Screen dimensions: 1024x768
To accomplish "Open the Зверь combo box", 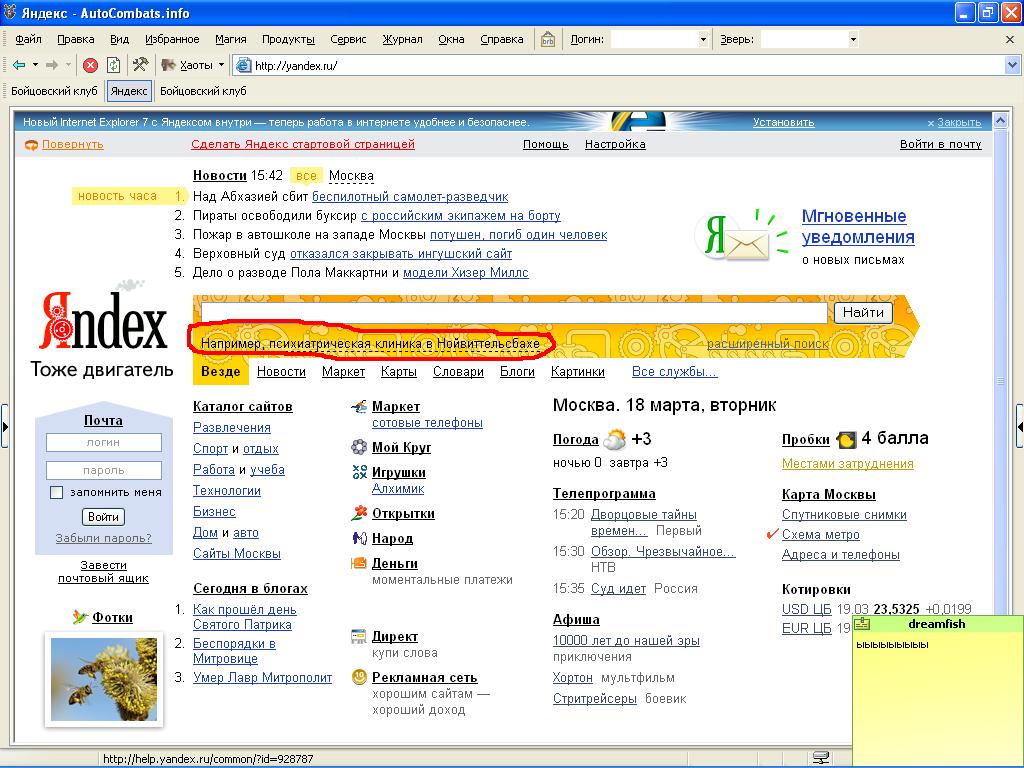I will pos(810,39).
